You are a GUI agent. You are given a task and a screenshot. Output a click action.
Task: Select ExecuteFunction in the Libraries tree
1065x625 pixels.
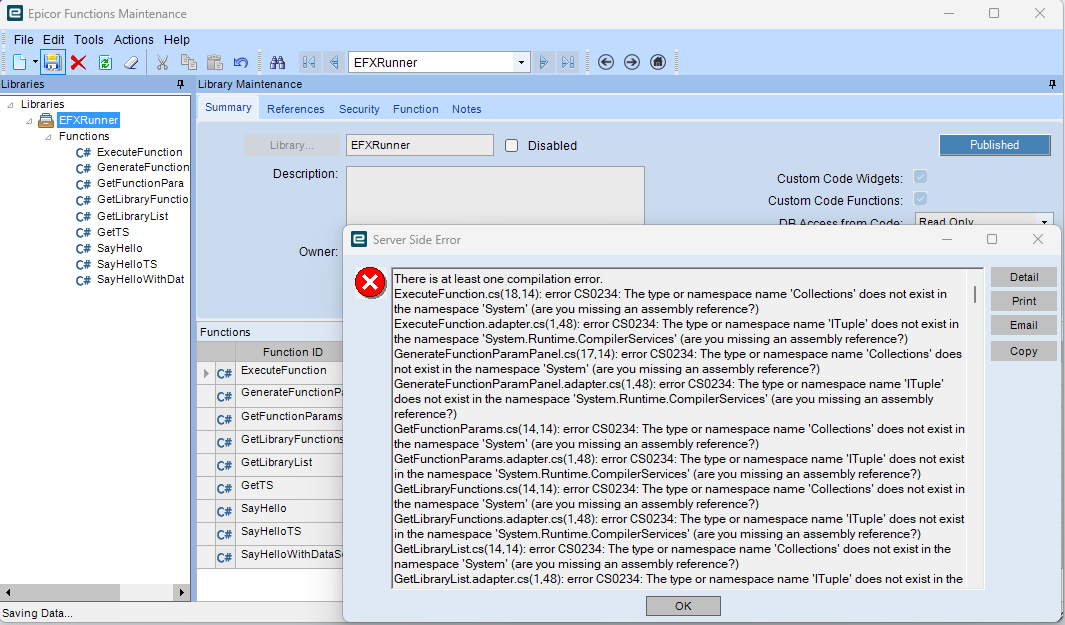point(139,152)
